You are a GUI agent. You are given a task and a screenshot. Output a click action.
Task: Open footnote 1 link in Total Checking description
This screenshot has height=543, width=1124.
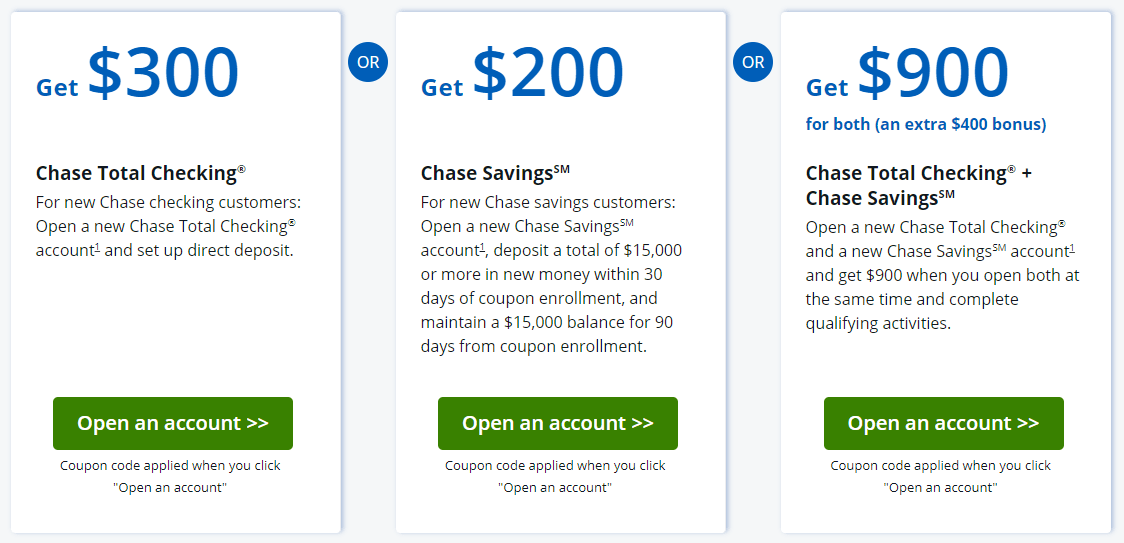coord(97,248)
